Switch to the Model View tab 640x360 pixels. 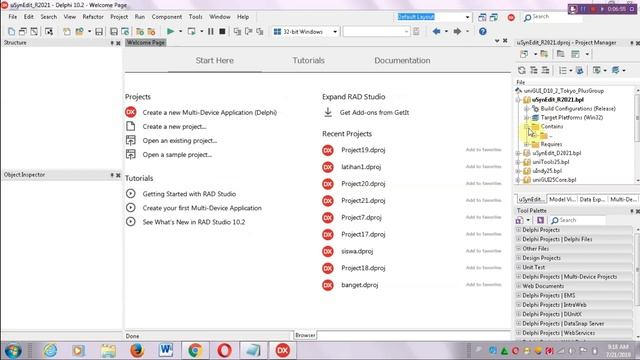point(562,199)
